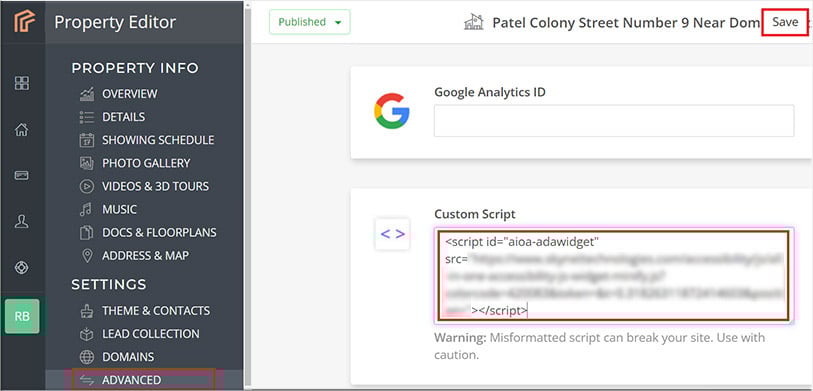Click the dashboard grid icon in left rail
813x391 pixels.
[22, 83]
